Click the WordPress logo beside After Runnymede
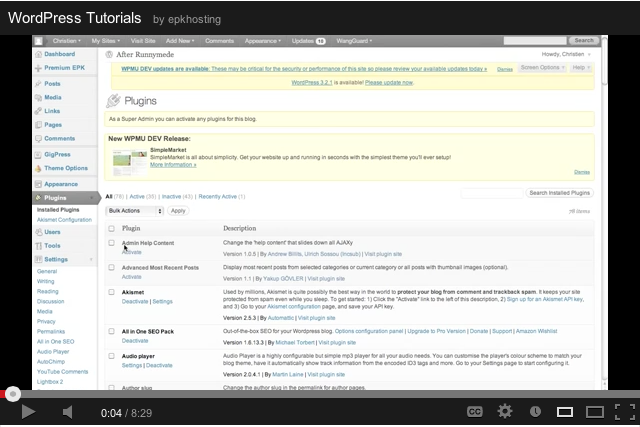Screen dimensions: 640x427 coord(109,55)
